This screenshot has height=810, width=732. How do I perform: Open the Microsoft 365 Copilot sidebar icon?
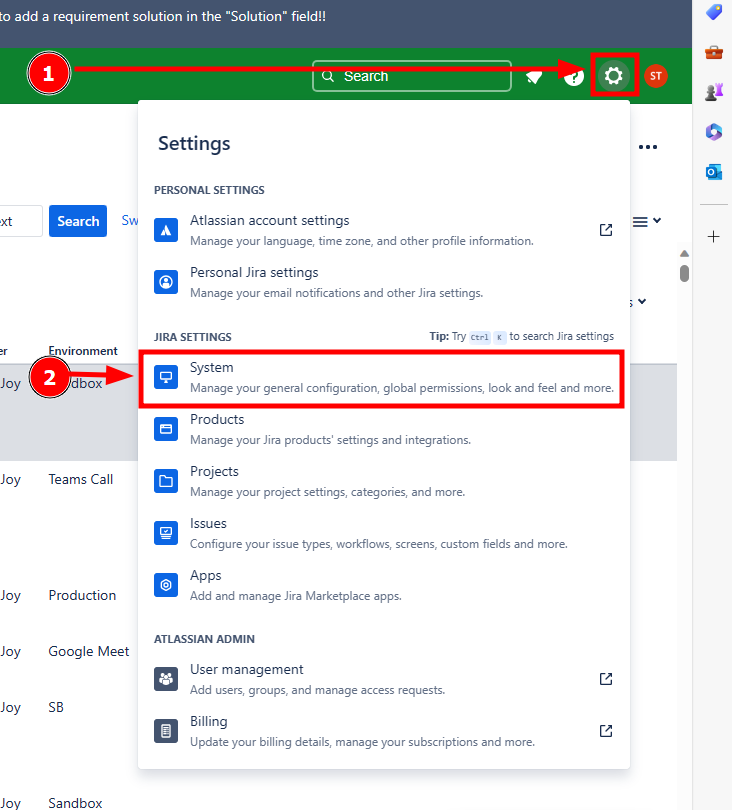(x=714, y=132)
